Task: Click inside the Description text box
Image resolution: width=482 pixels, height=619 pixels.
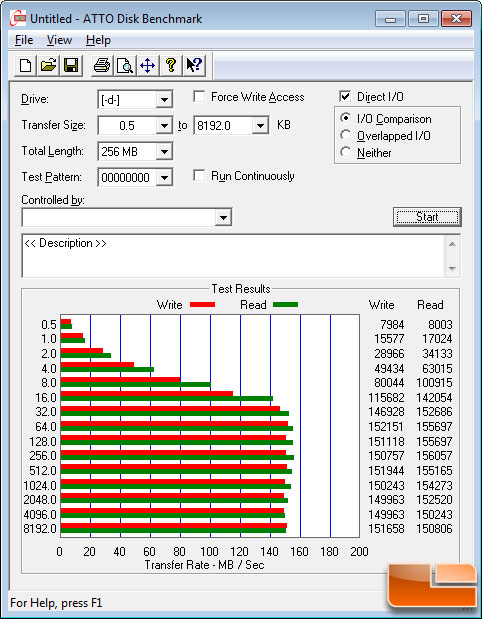Action: 233,256
